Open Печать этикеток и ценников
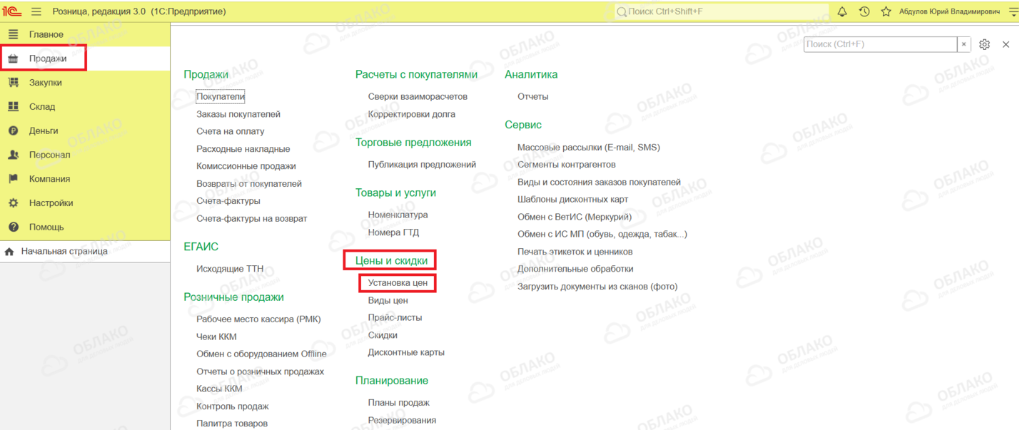Screen dimensions: 1019x430 (x=575, y=251)
